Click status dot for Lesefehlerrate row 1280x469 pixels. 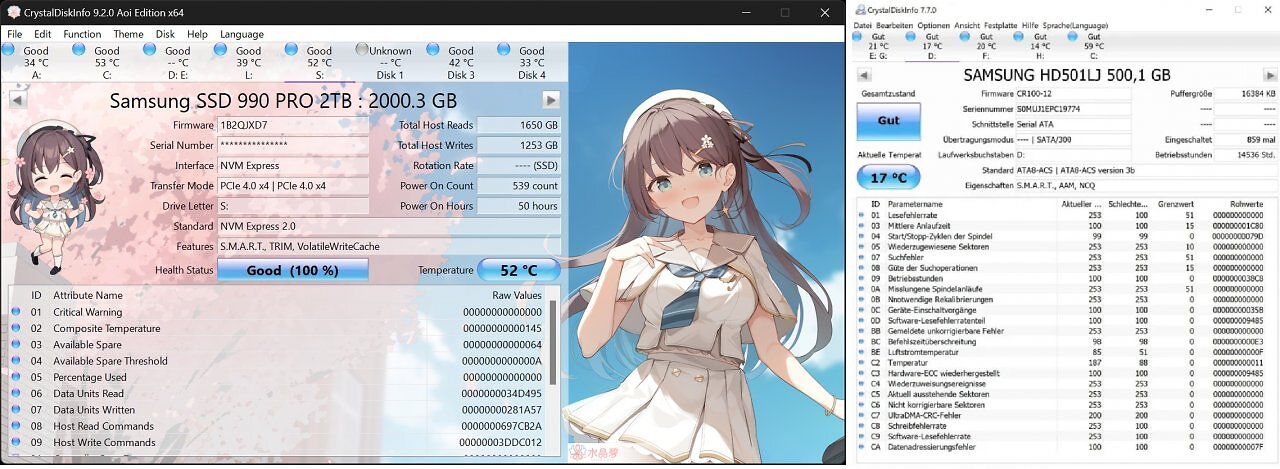(x=862, y=215)
